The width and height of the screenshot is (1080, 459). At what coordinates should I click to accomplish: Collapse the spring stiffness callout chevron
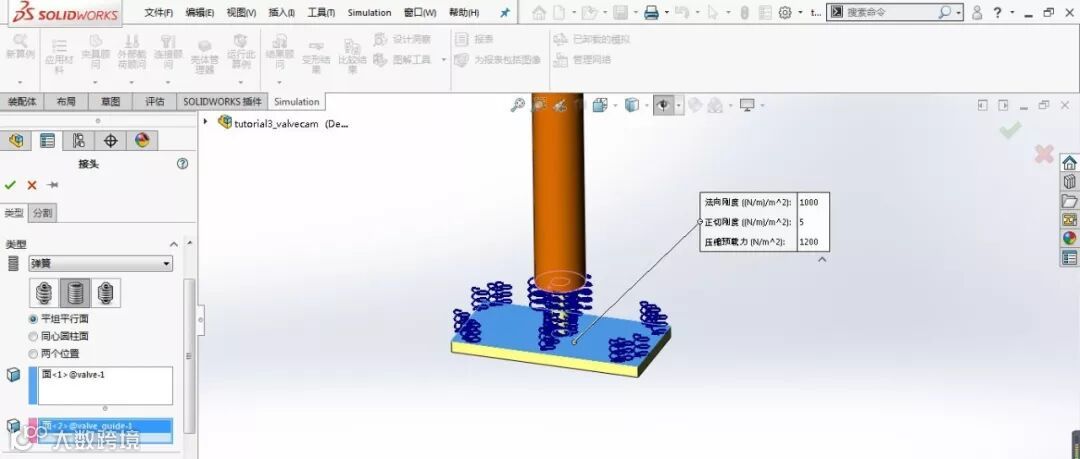[x=821, y=260]
